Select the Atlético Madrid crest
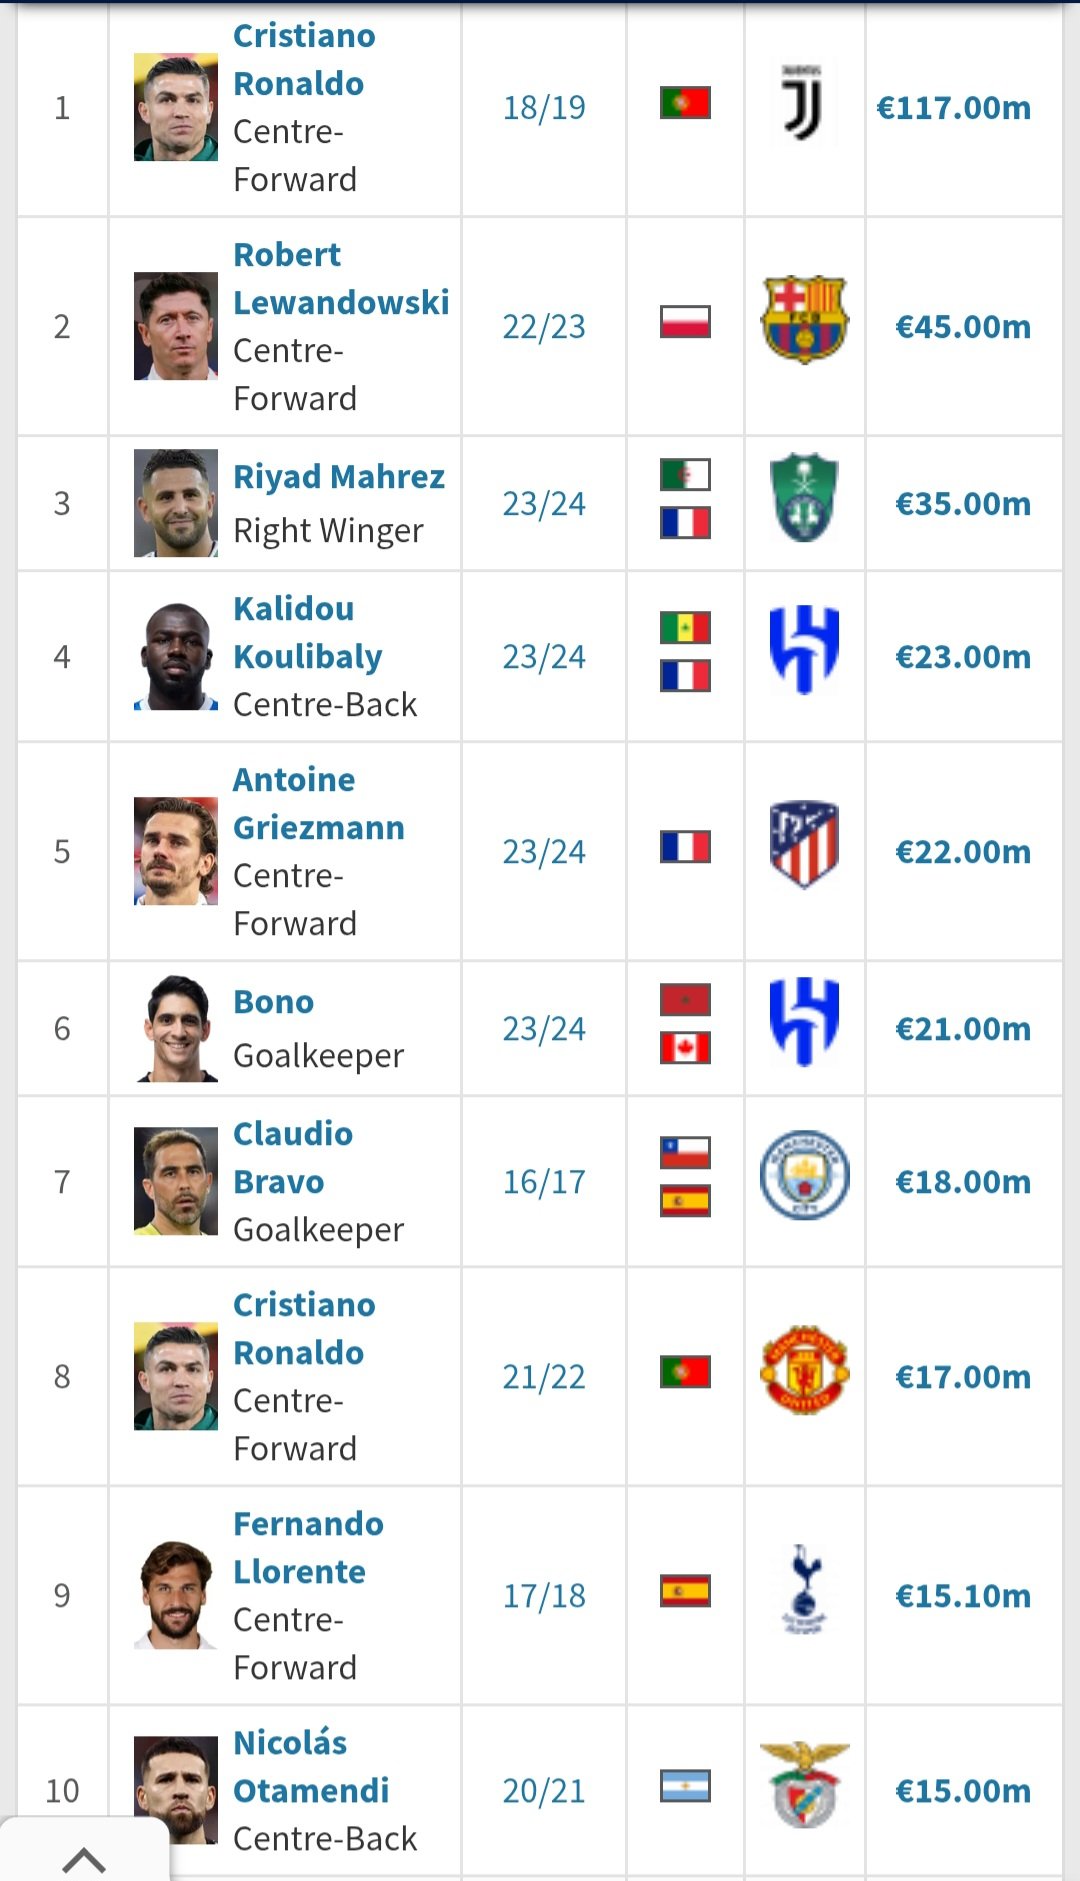The width and height of the screenshot is (1080, 1881). point(804,845)
